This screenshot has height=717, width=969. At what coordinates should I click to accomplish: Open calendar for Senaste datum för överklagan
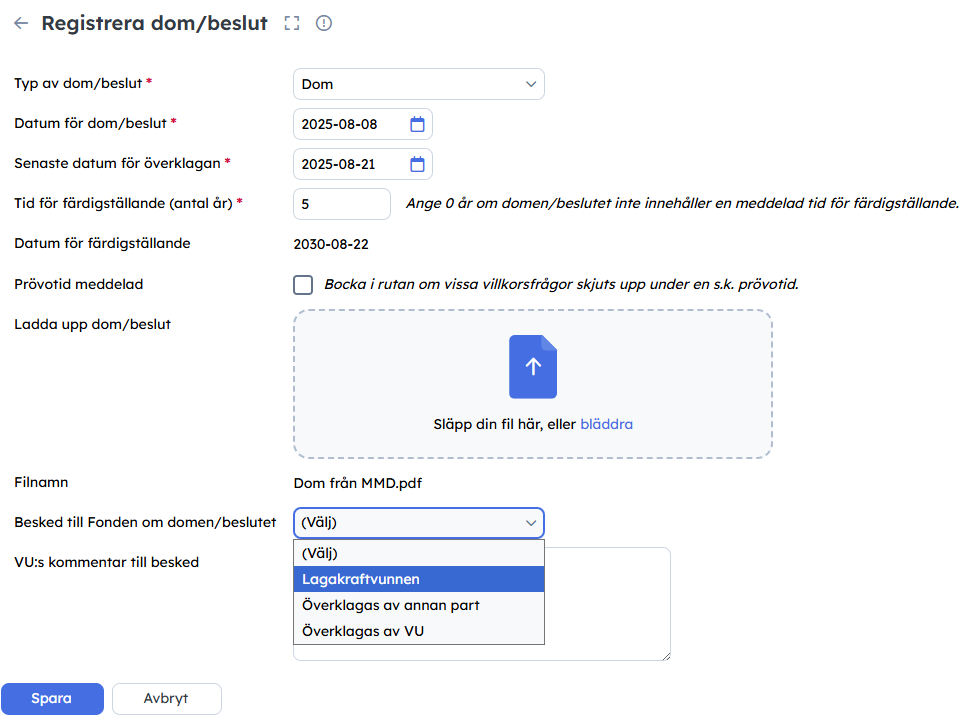418,164
